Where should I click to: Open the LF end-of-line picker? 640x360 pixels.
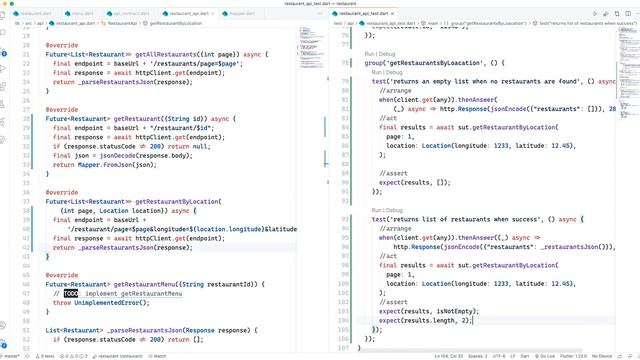(x=513, y=356)
